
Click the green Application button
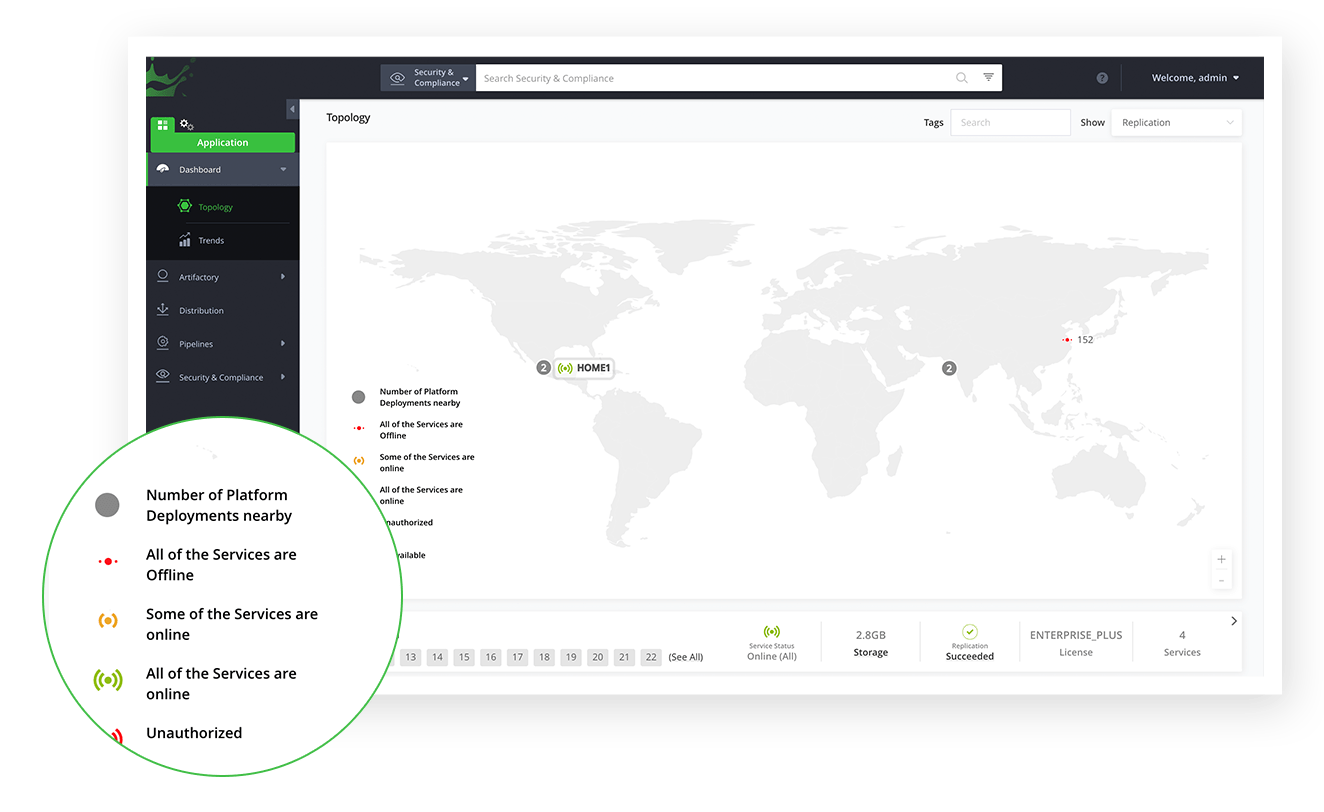point(222,143)
